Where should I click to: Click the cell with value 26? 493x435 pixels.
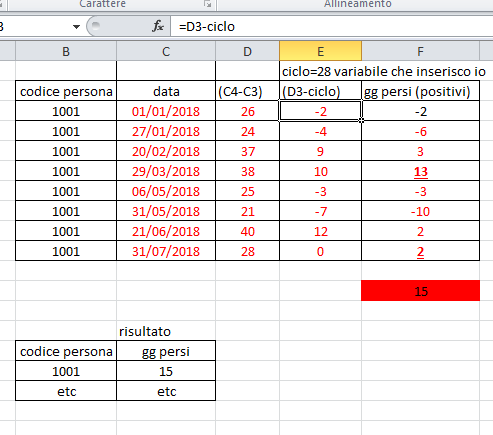tap(247, 111)
